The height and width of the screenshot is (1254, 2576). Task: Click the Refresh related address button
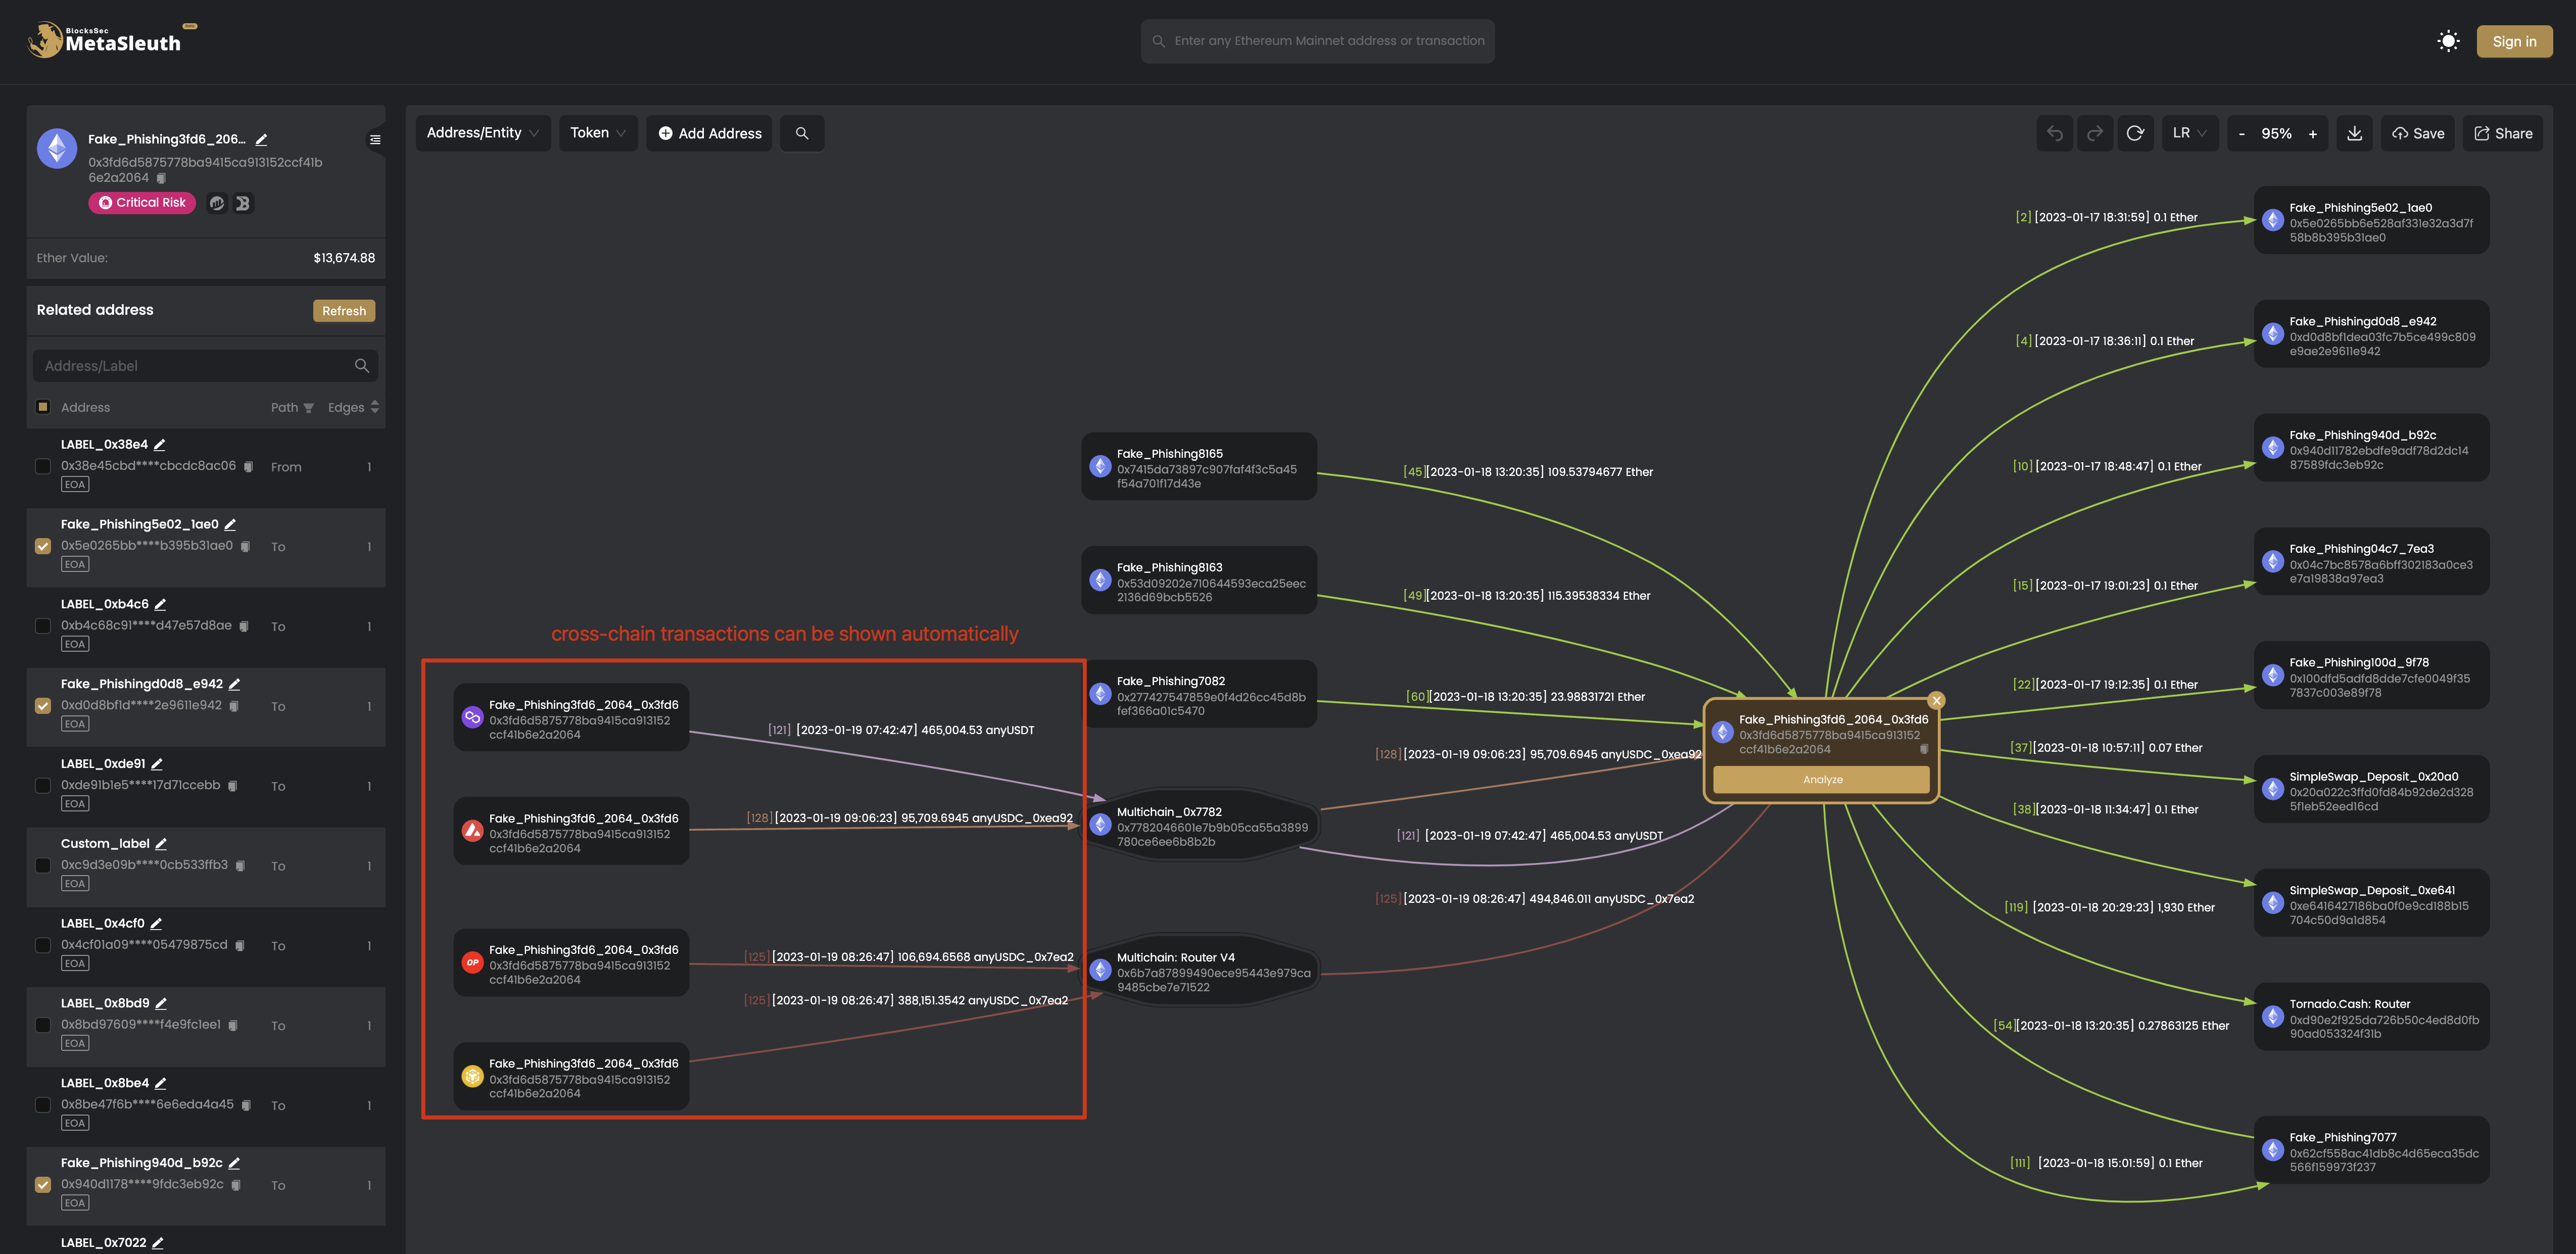344,311
